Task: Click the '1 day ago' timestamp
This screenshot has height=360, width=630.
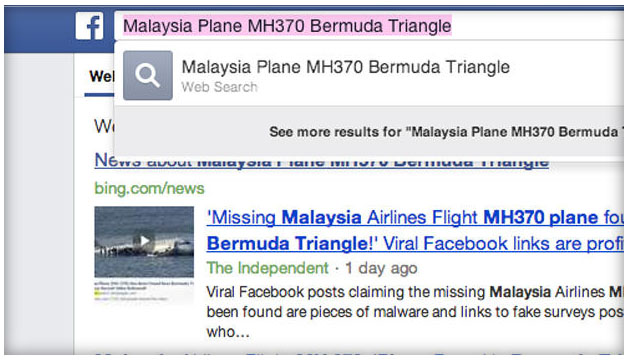Action: tap(381, 268)
